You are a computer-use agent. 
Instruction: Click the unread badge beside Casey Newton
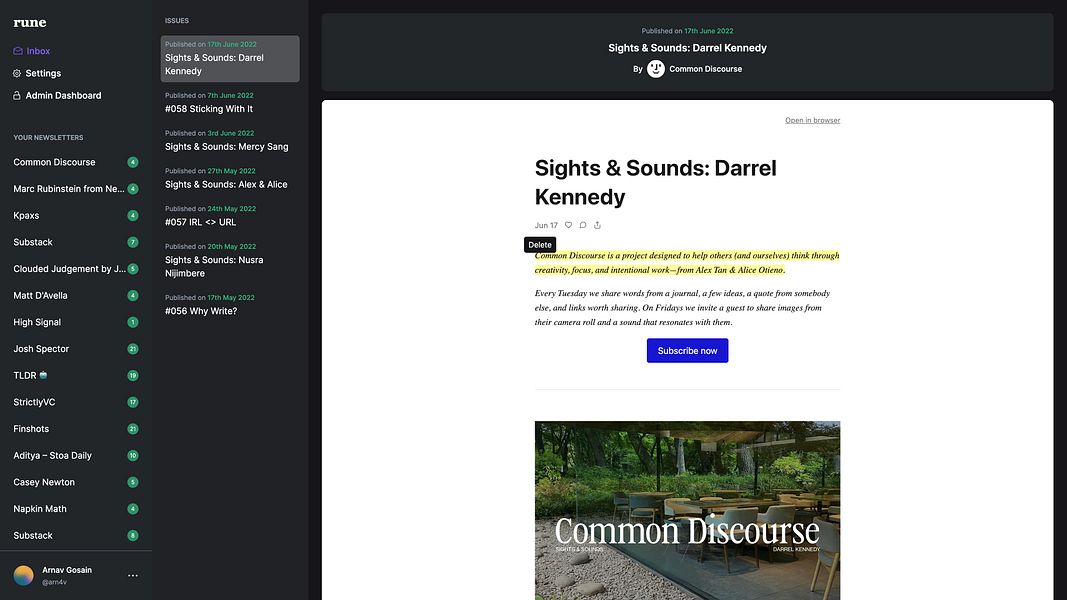[x=133, y=482]
